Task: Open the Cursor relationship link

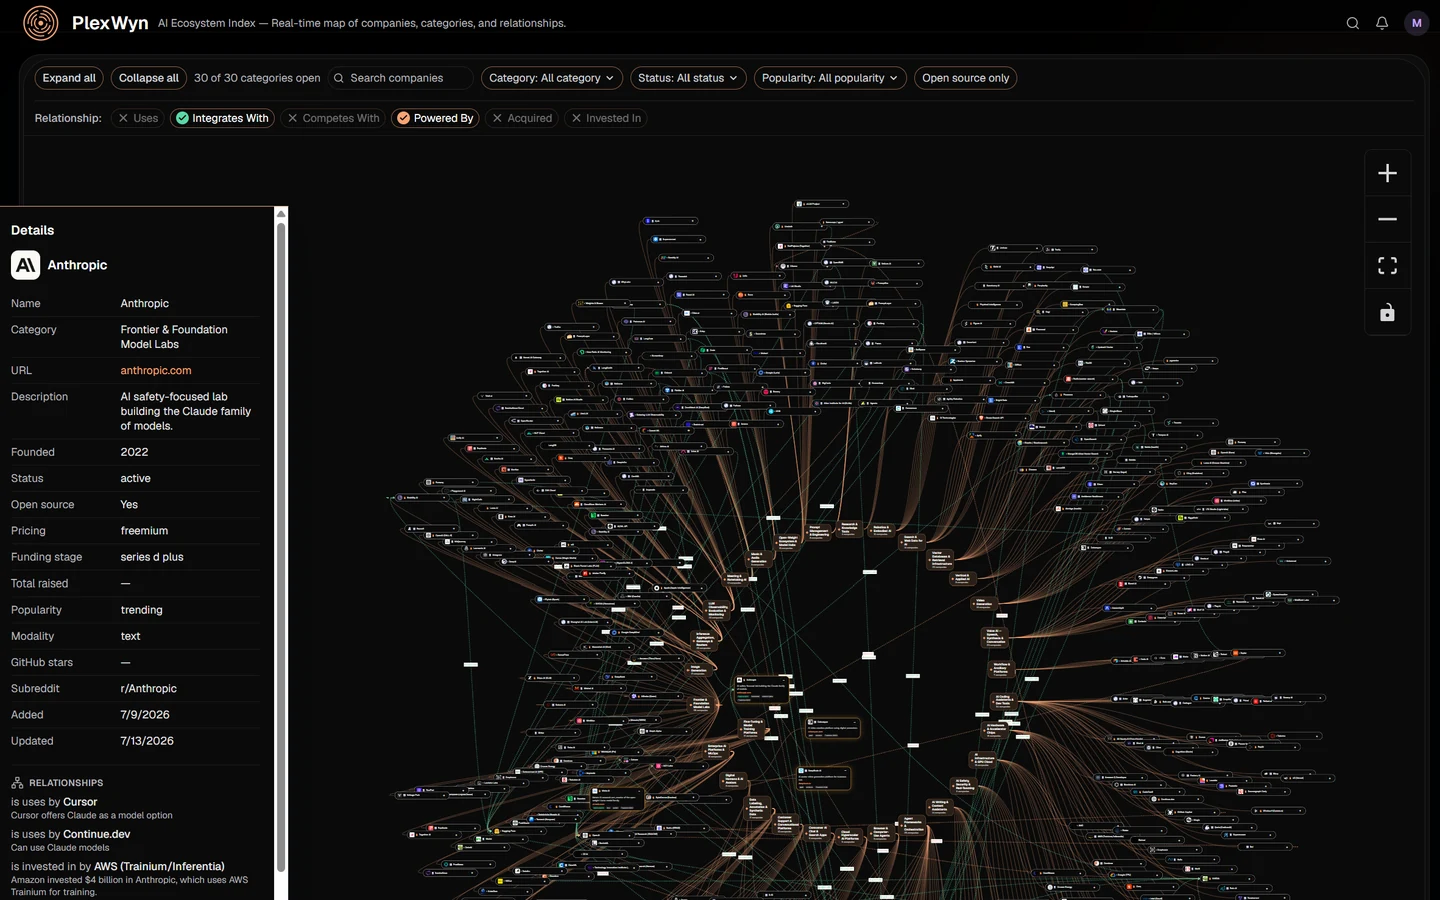Action: click(x=80, y=802)
